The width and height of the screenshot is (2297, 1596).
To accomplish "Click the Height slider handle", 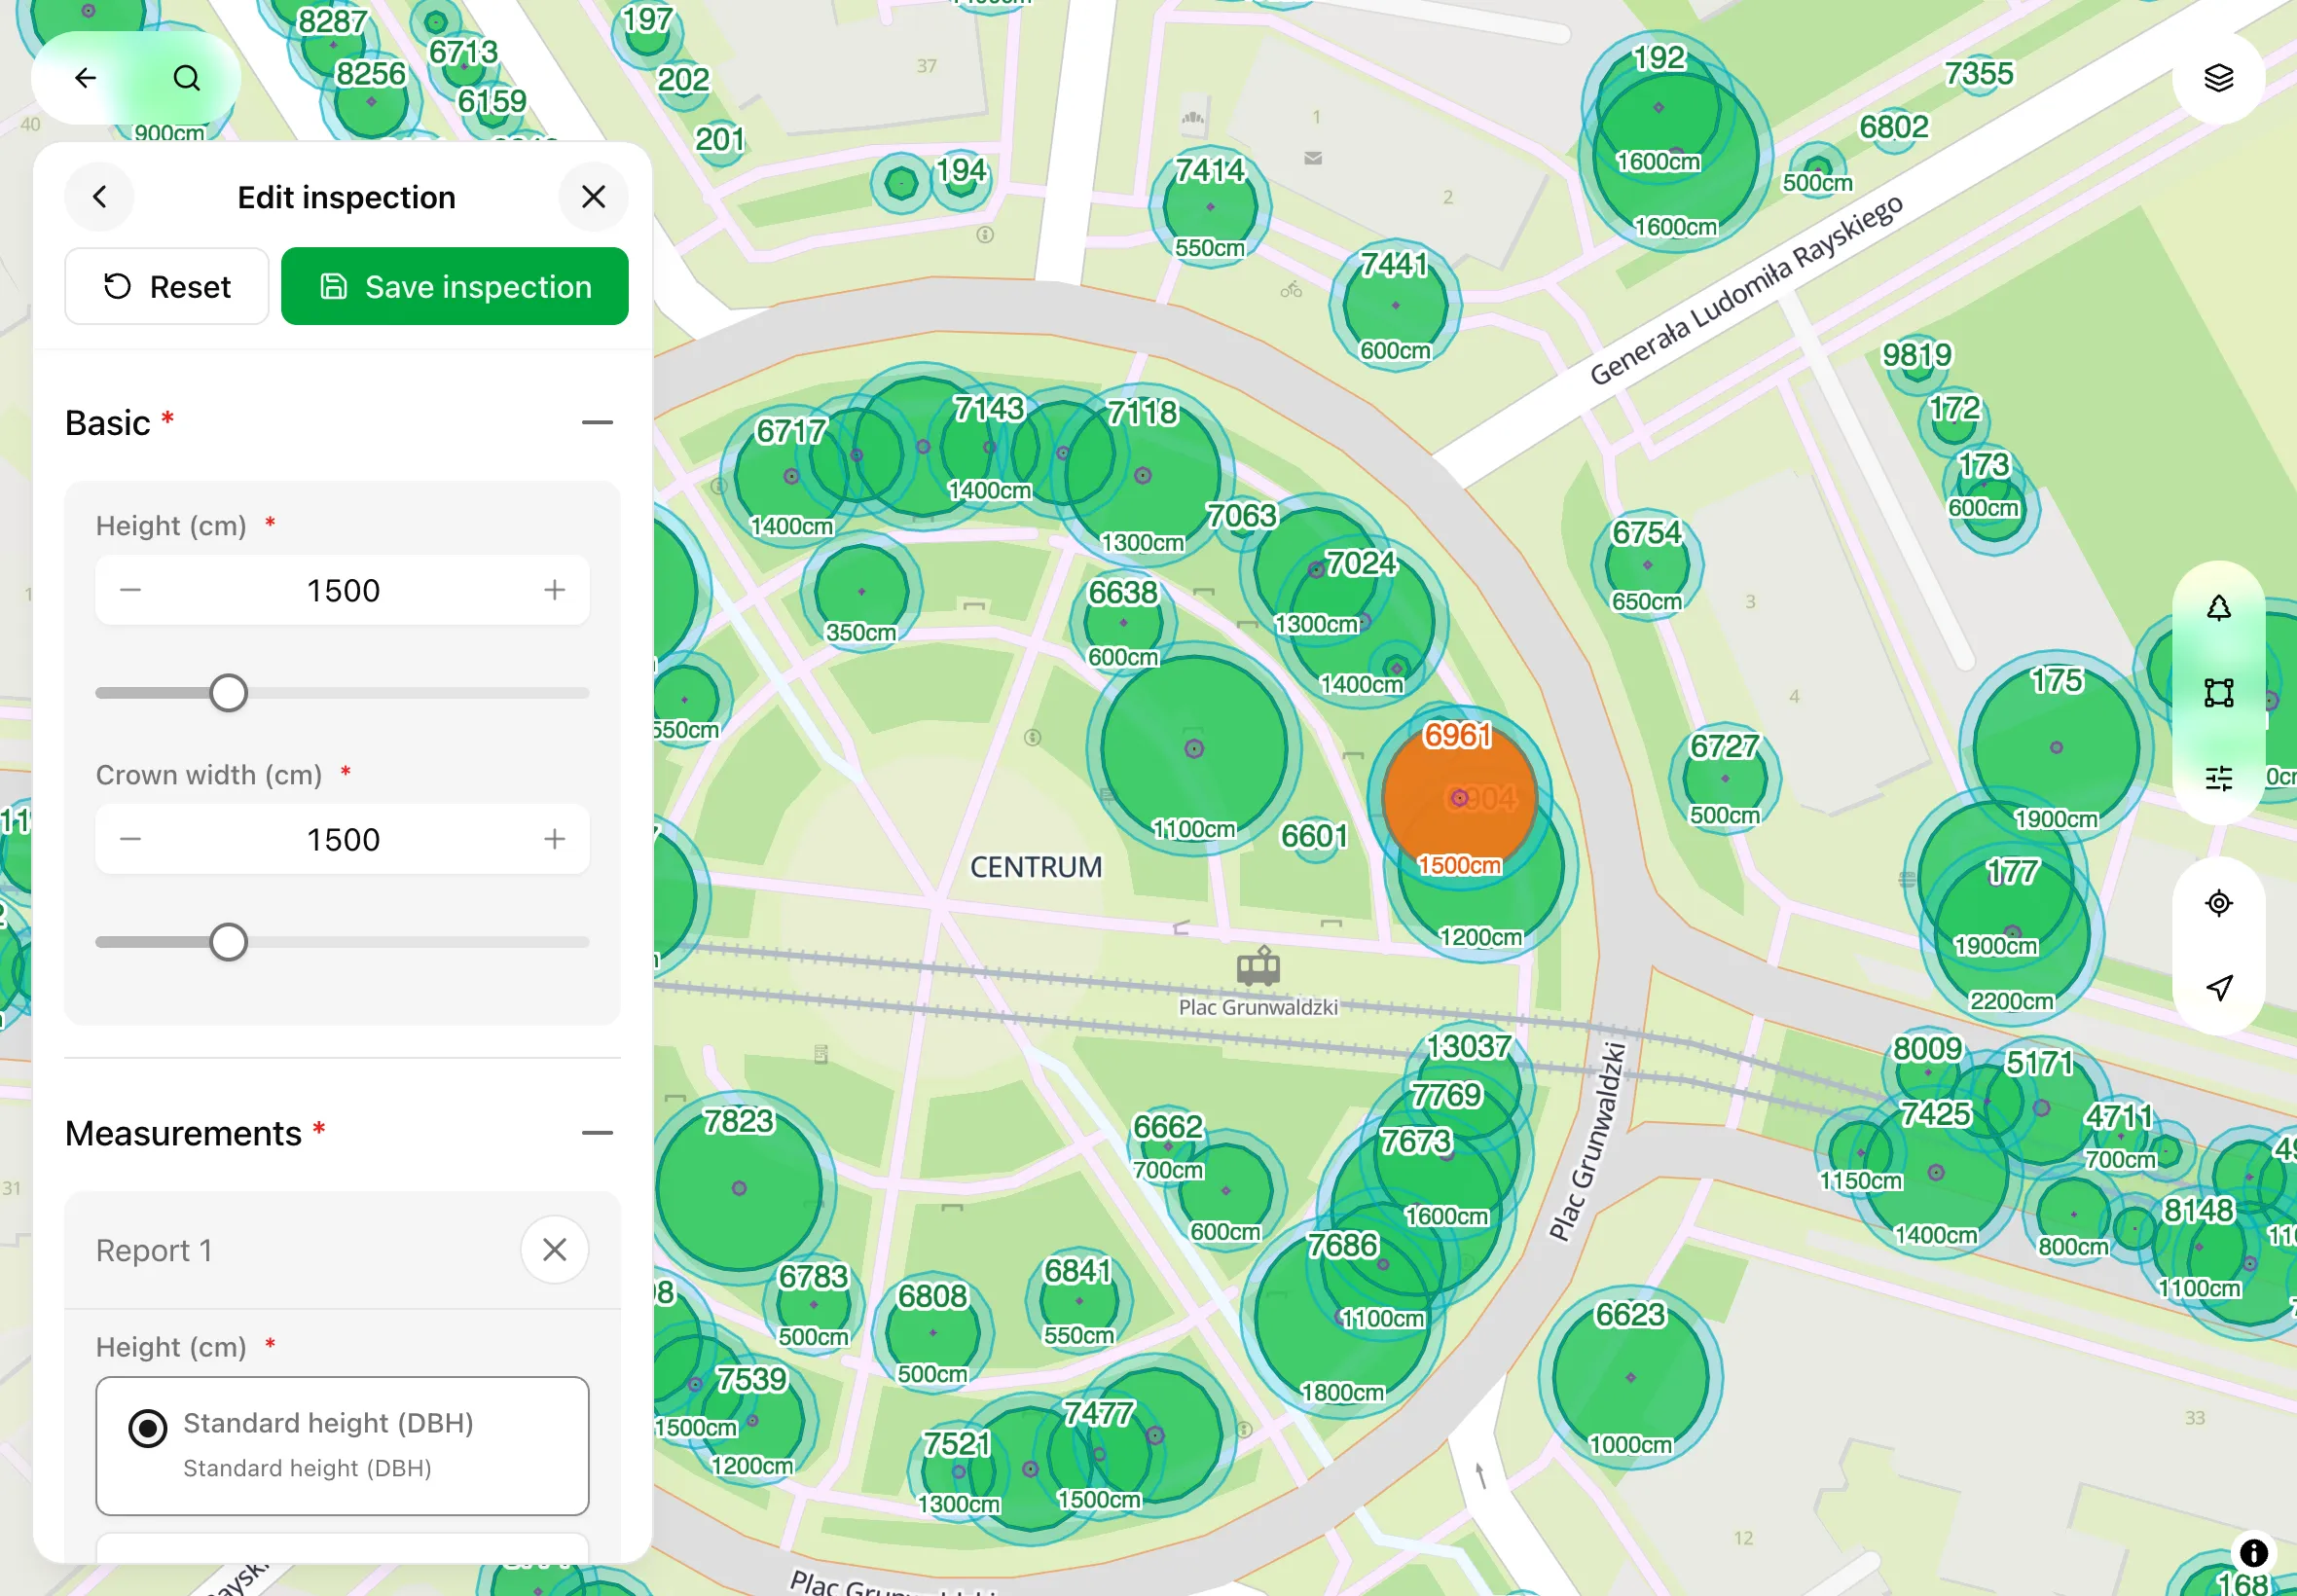I will tap(228, 693).
